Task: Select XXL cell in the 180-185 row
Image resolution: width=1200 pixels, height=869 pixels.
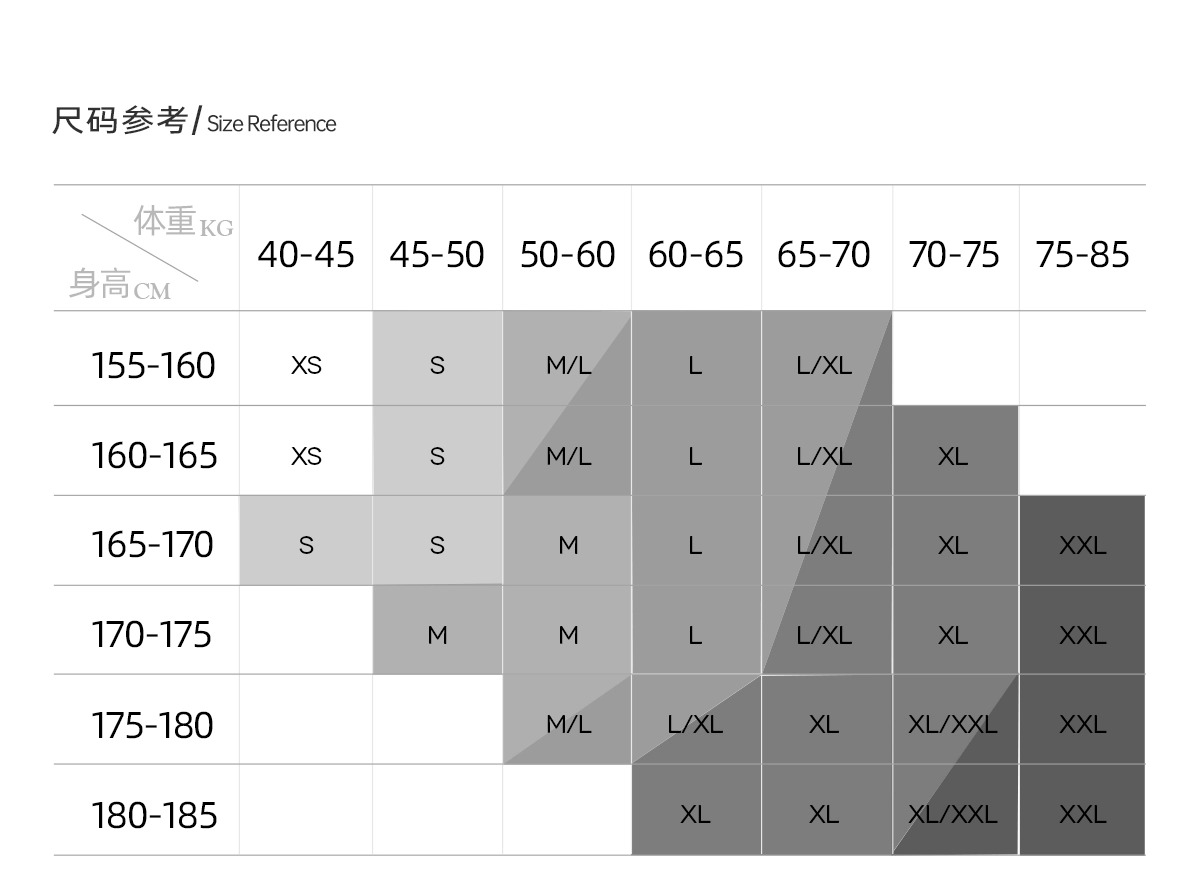Action: click(1082, 815)
